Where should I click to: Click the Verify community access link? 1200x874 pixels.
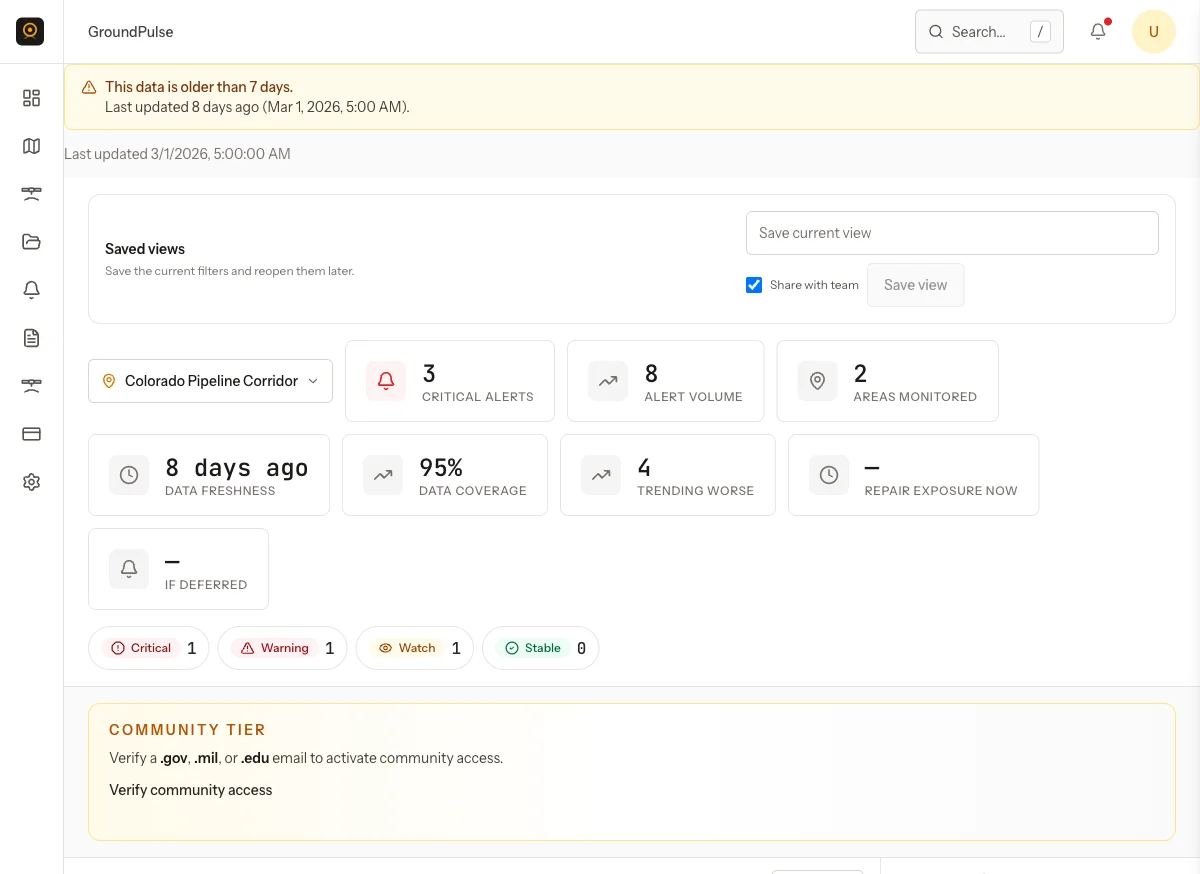190,790
